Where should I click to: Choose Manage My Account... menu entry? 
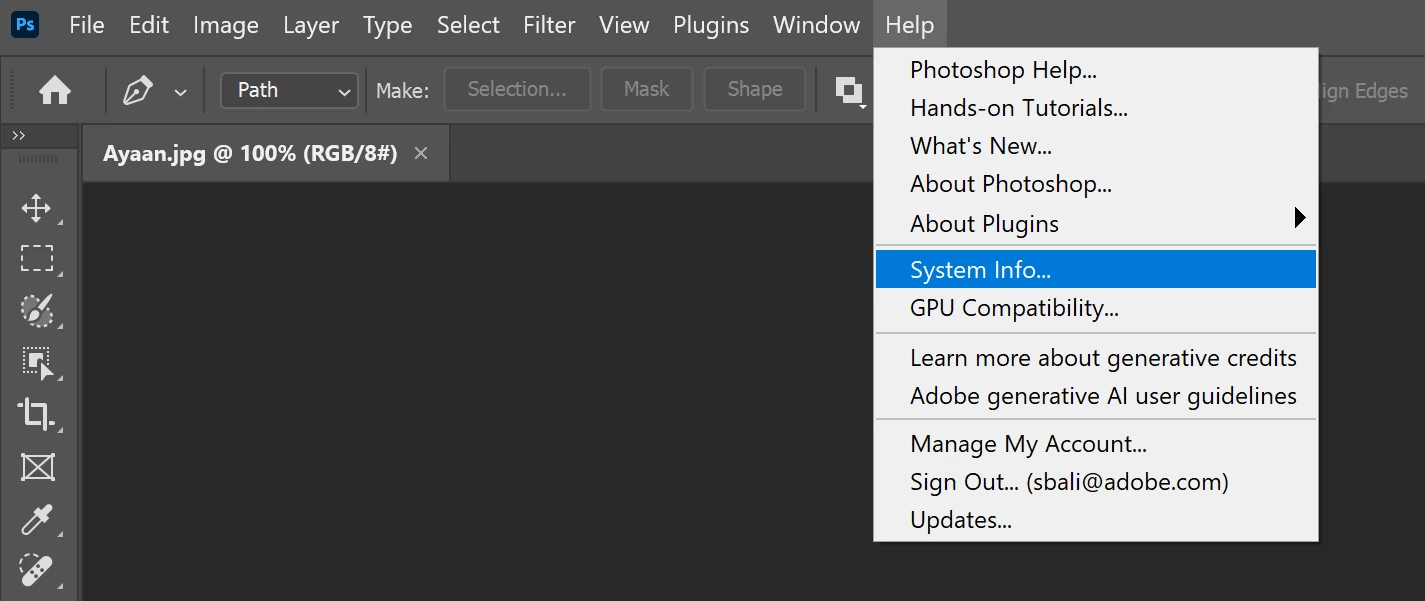[x=1096, y=444]
